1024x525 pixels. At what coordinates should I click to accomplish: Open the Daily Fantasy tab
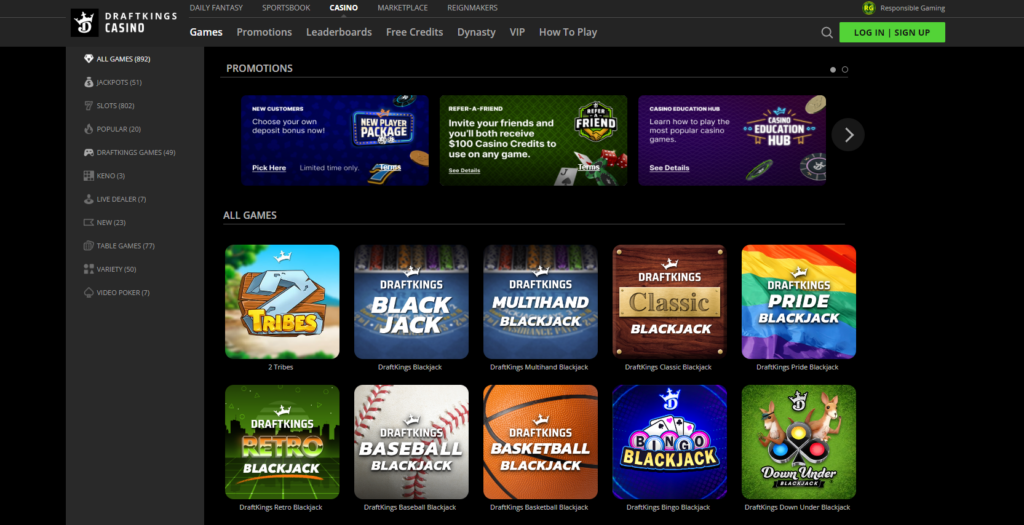pos(216,8)
